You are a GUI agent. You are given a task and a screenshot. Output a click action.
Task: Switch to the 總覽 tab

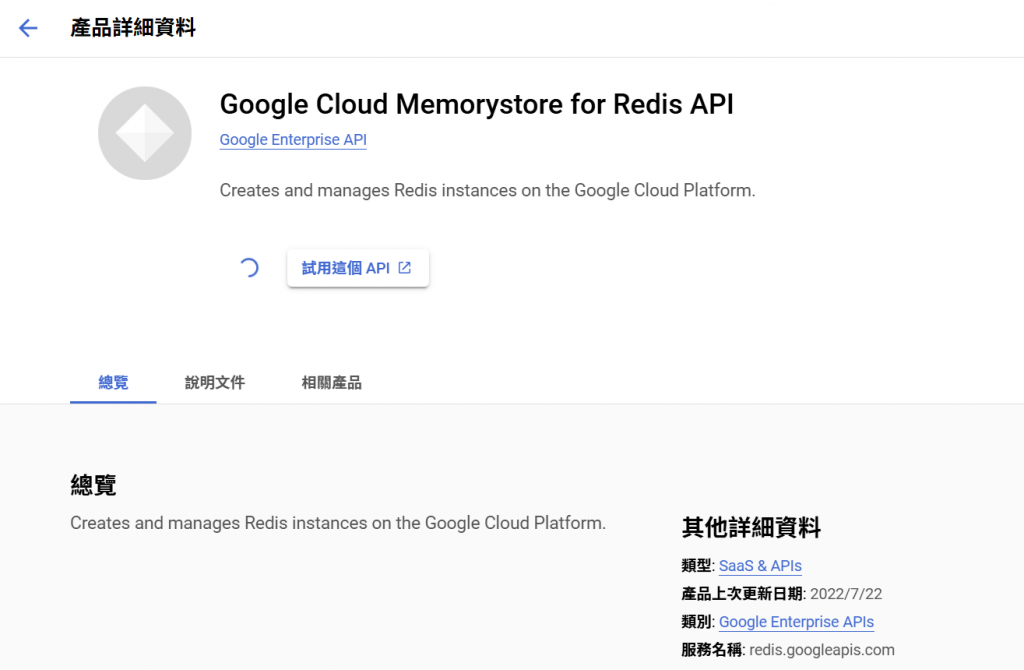pos(113,383)
